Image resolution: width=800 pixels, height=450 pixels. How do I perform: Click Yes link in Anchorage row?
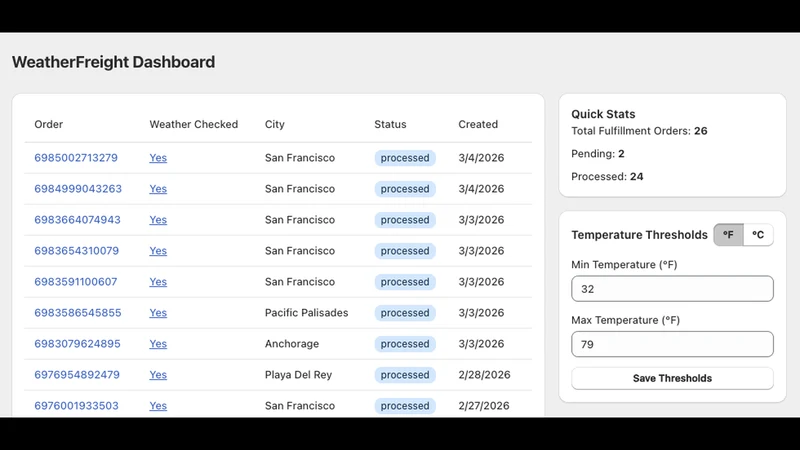tap(158, 344)
